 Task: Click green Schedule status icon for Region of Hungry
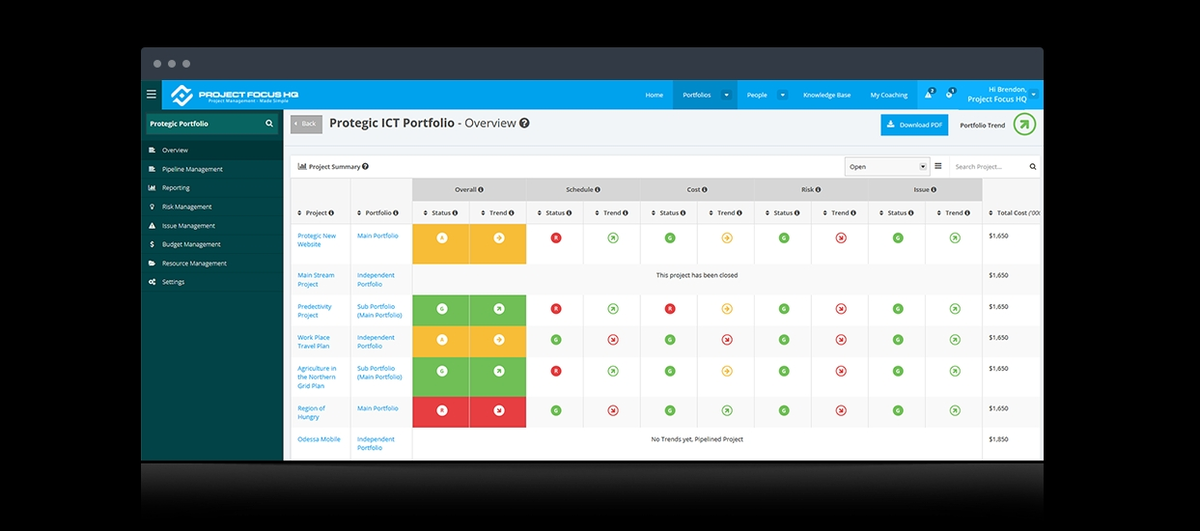click(556, 410)
